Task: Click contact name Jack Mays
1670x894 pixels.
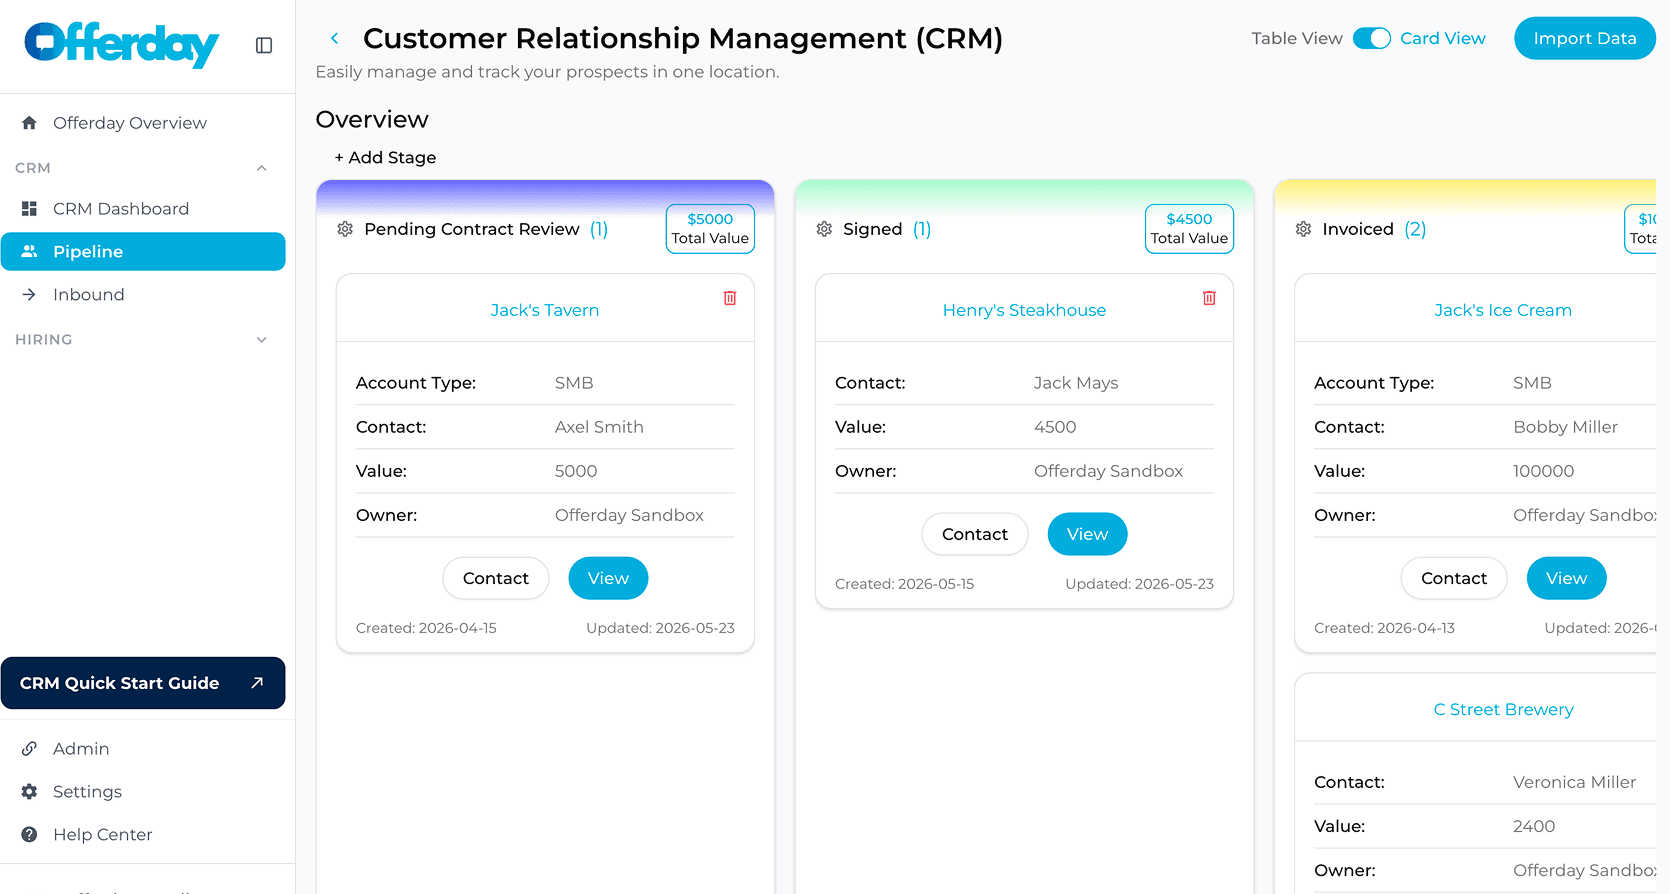Action: point(1076,383)
